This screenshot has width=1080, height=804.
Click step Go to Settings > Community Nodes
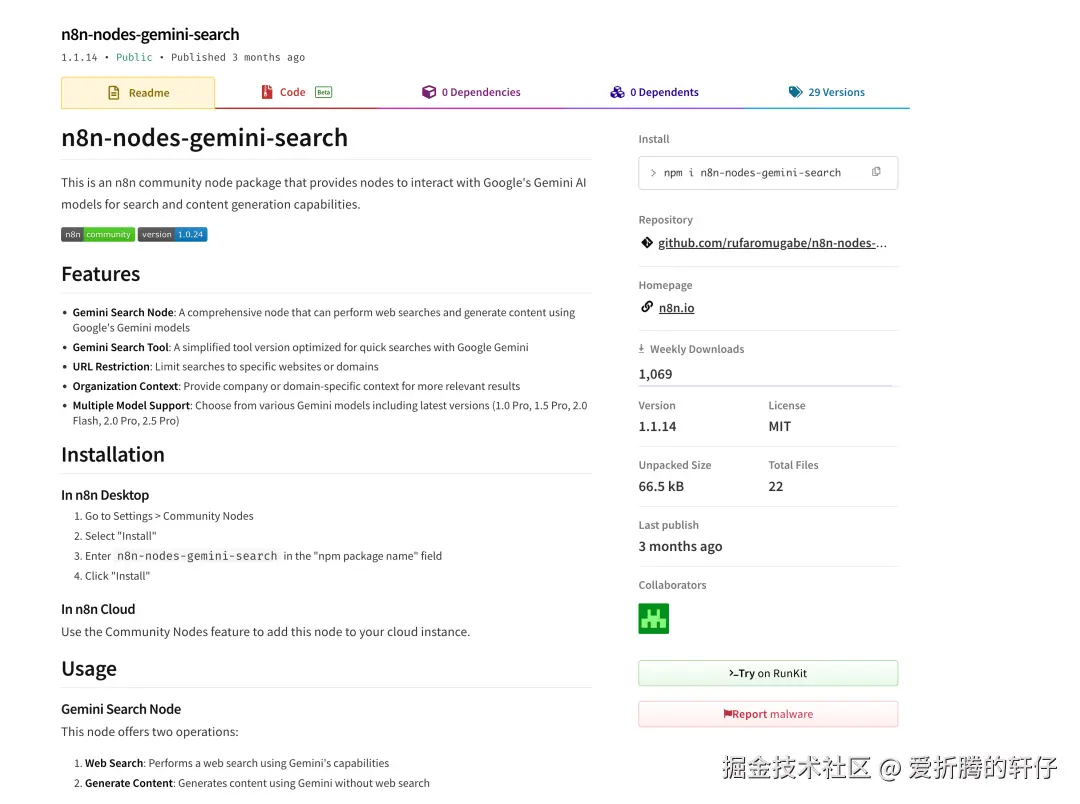coord(169,516)
